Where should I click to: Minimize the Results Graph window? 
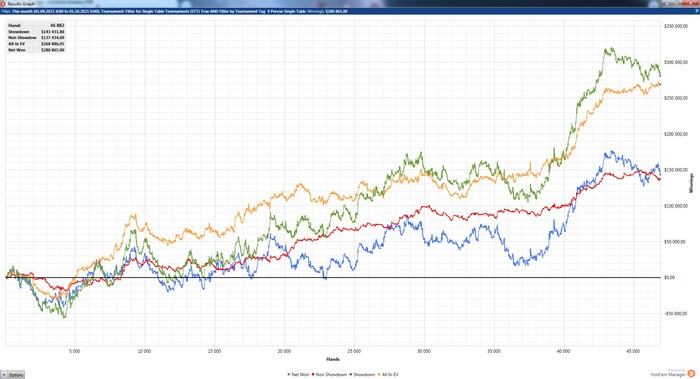click(x=667, y=4)
